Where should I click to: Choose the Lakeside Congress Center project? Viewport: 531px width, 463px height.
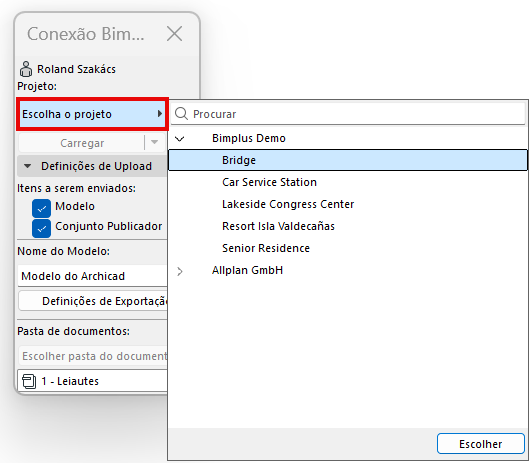pyautogui.click(x=348, y=204)
